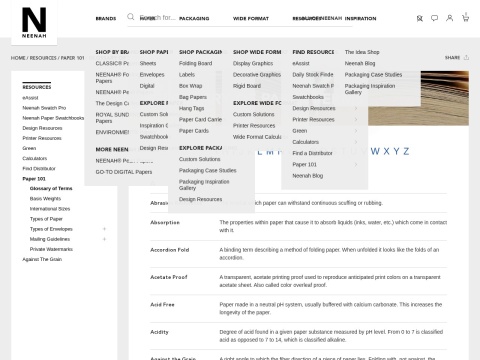Open Neenah Swatch Pro in sidebar
The height and width of the screenshot is (360, 480).
pyautogui.click(x=44, y=108)
